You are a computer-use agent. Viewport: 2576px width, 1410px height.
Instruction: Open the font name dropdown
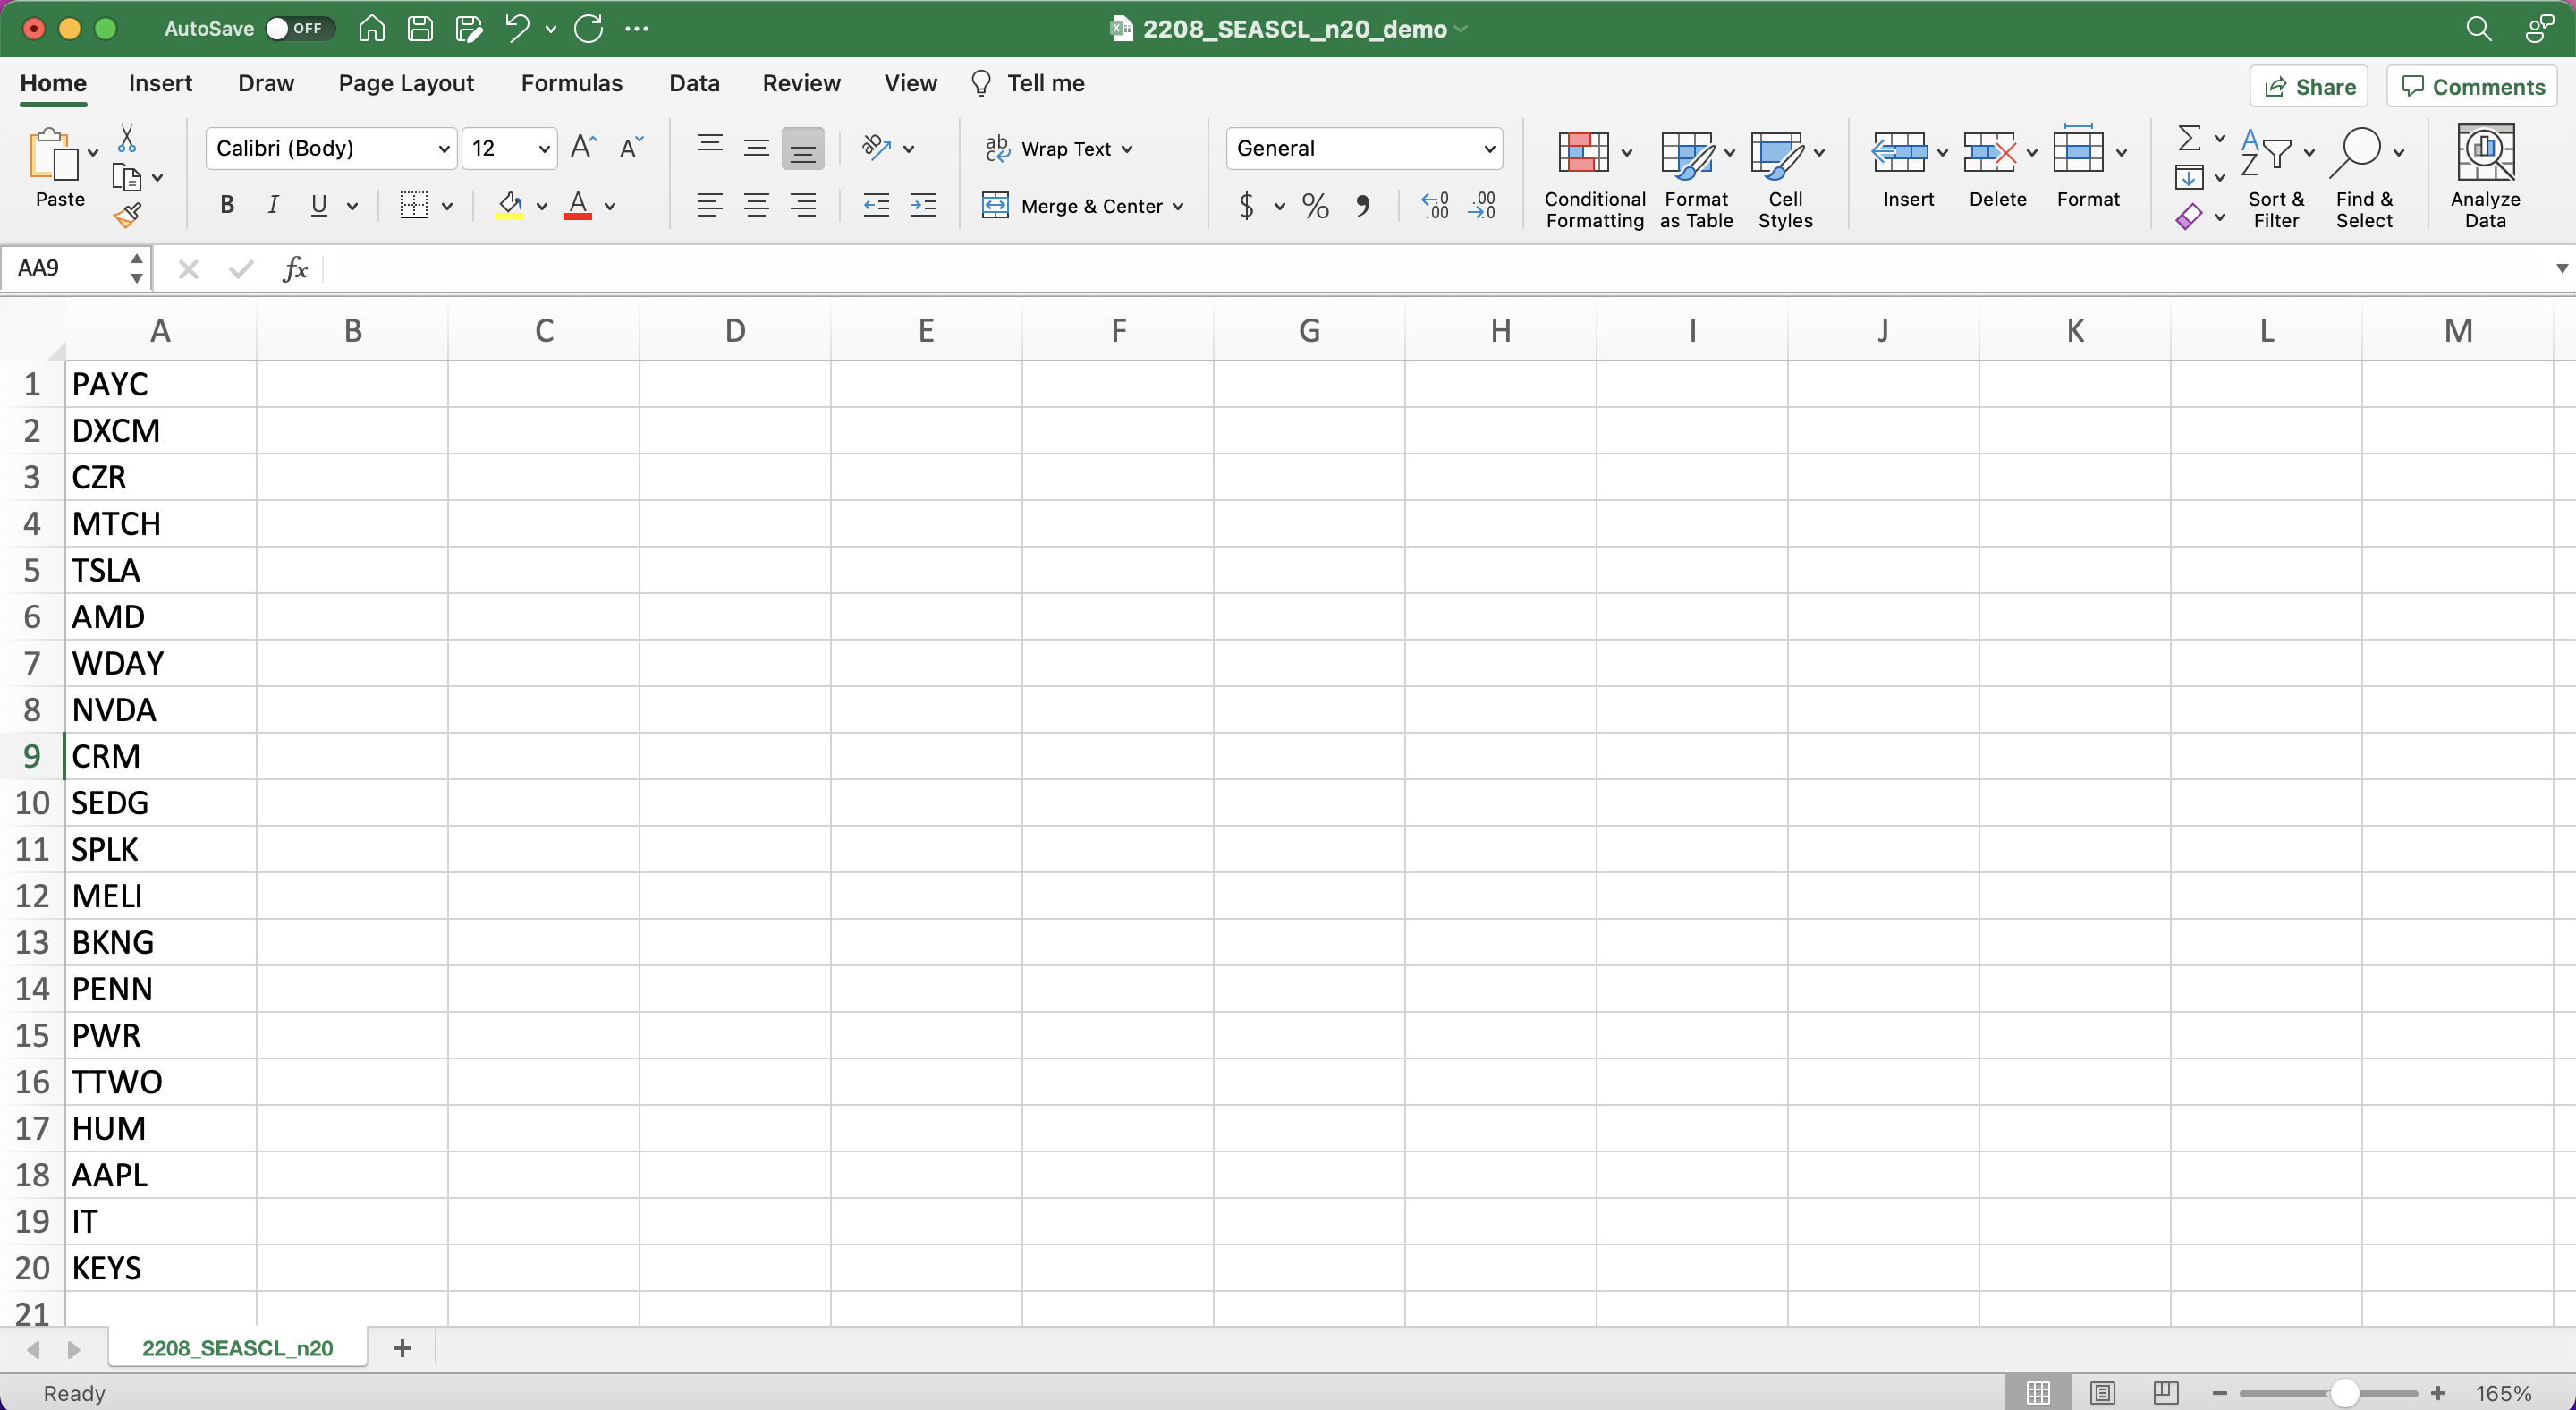(444, 149)
